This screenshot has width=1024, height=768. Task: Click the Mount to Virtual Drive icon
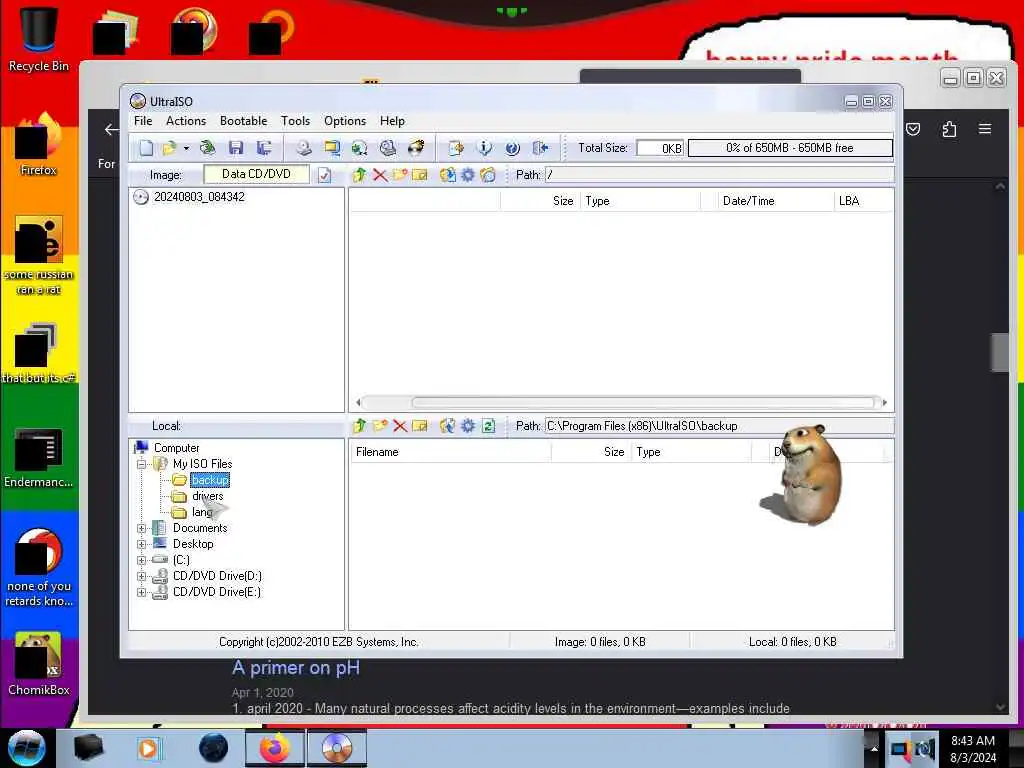388,148
